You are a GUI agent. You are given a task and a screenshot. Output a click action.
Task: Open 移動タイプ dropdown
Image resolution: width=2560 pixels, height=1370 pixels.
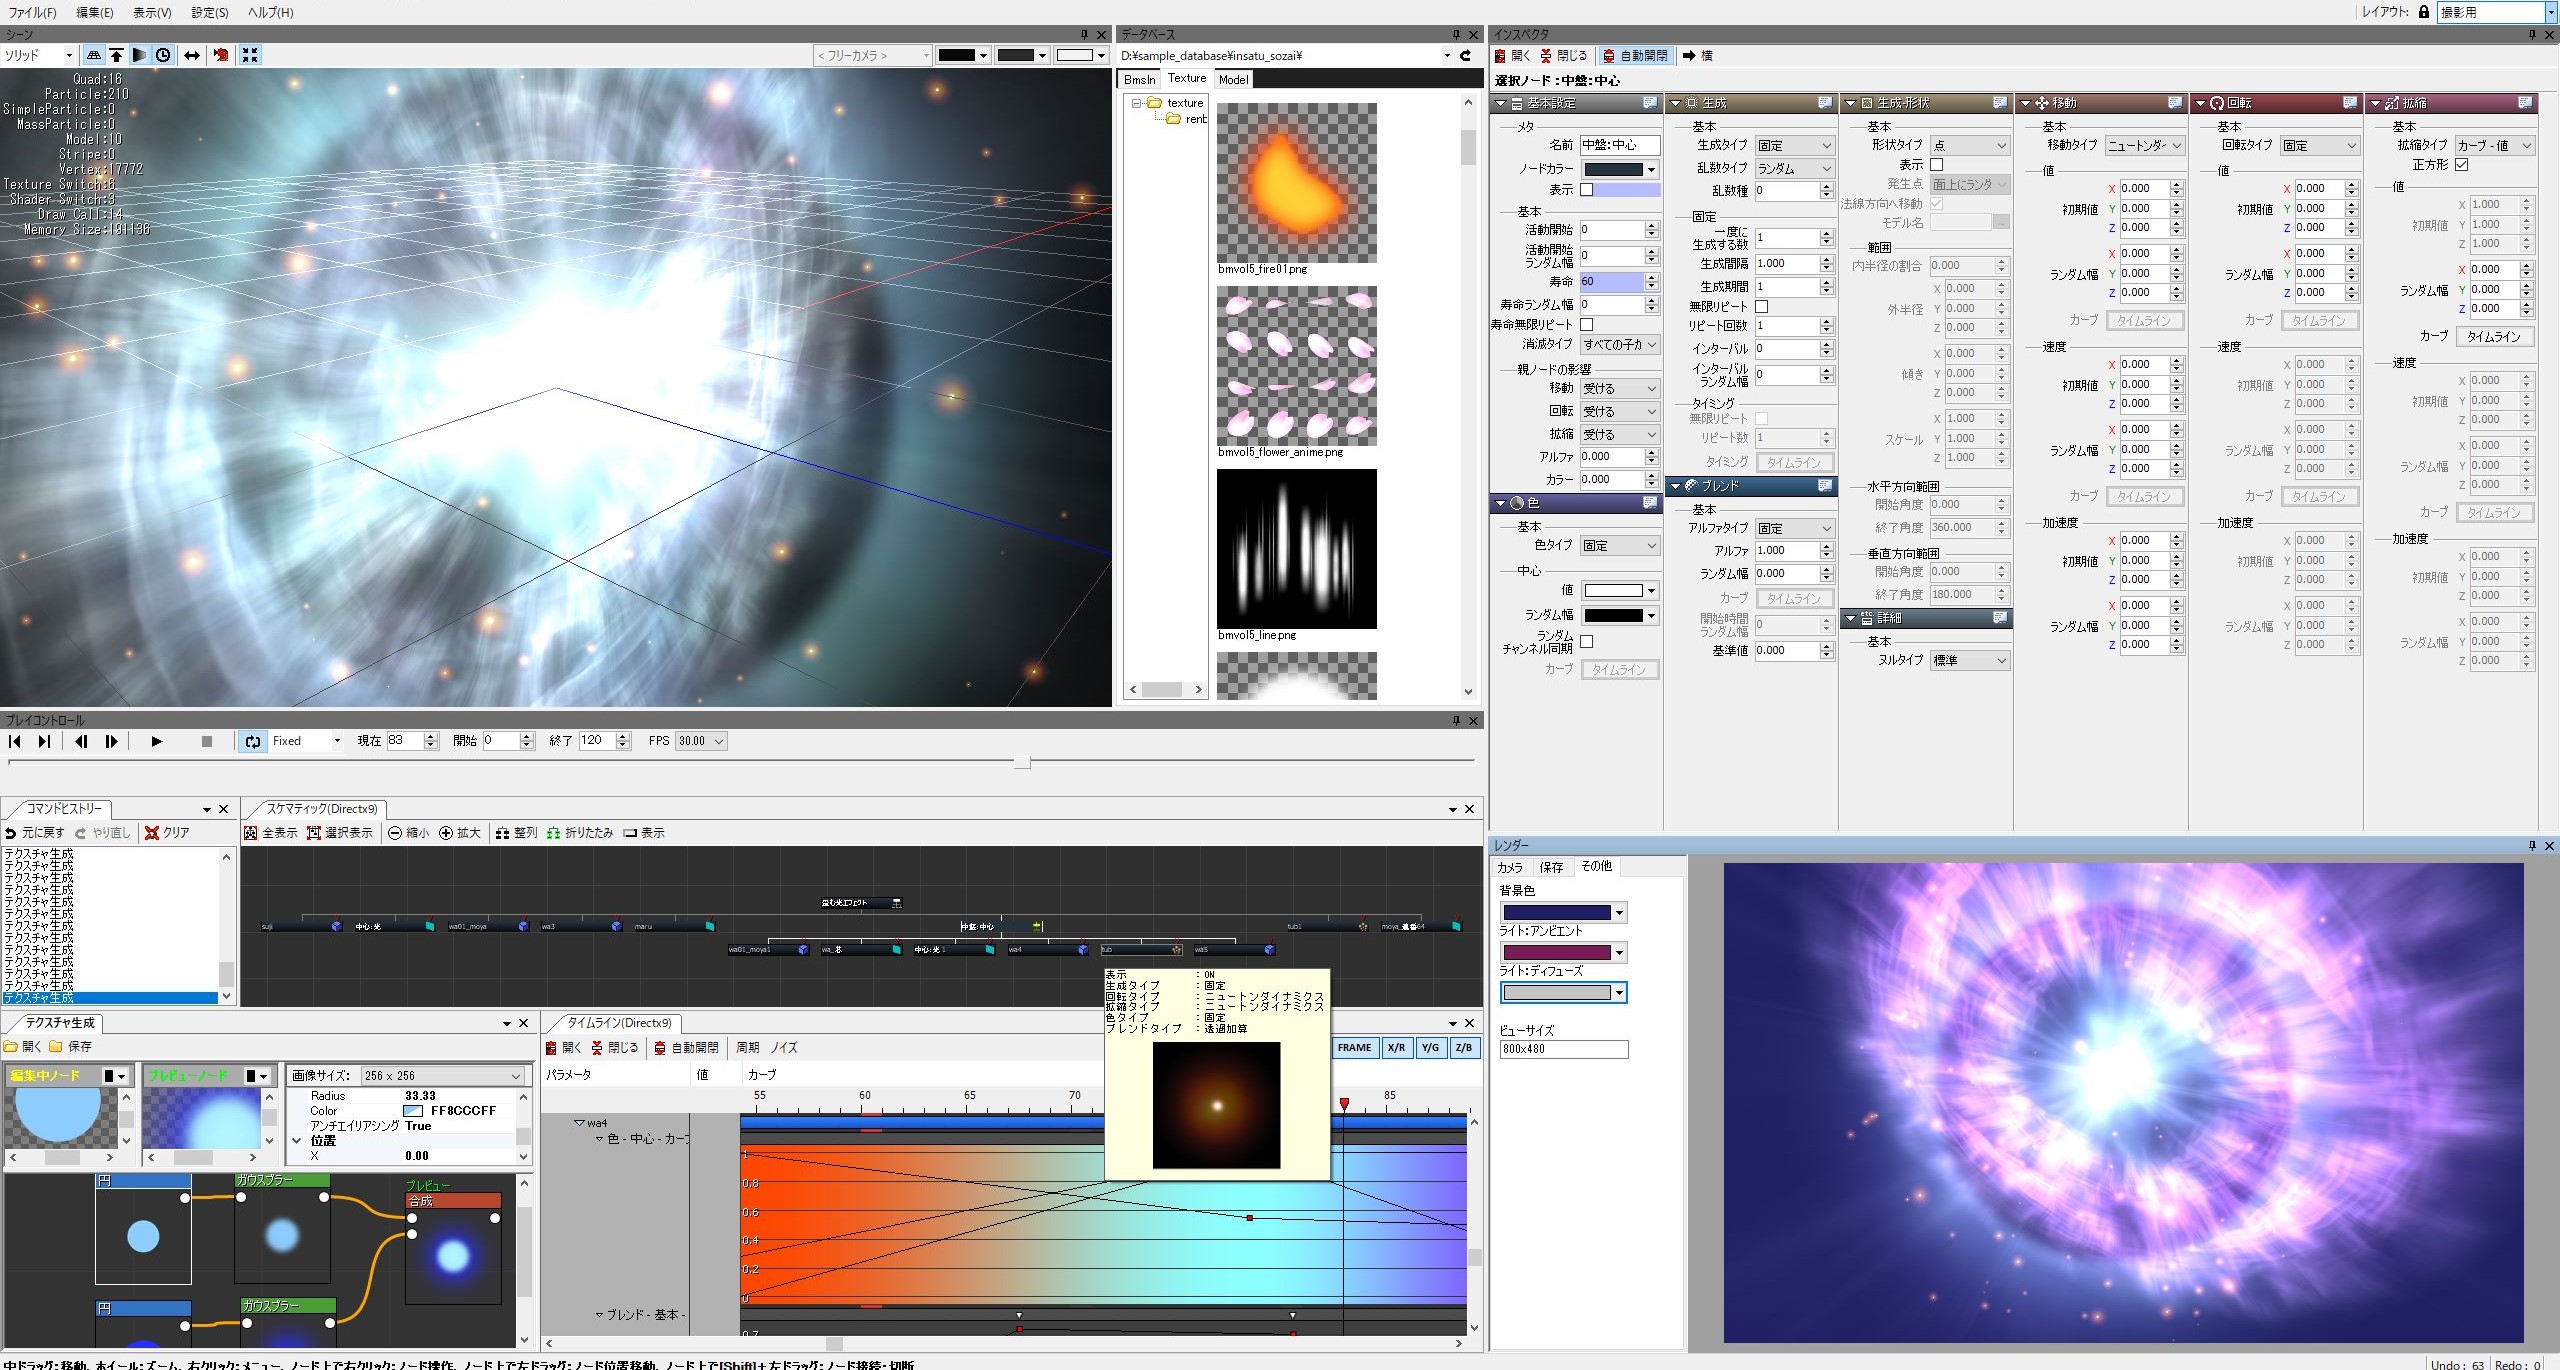click(x=2145, y=146)
